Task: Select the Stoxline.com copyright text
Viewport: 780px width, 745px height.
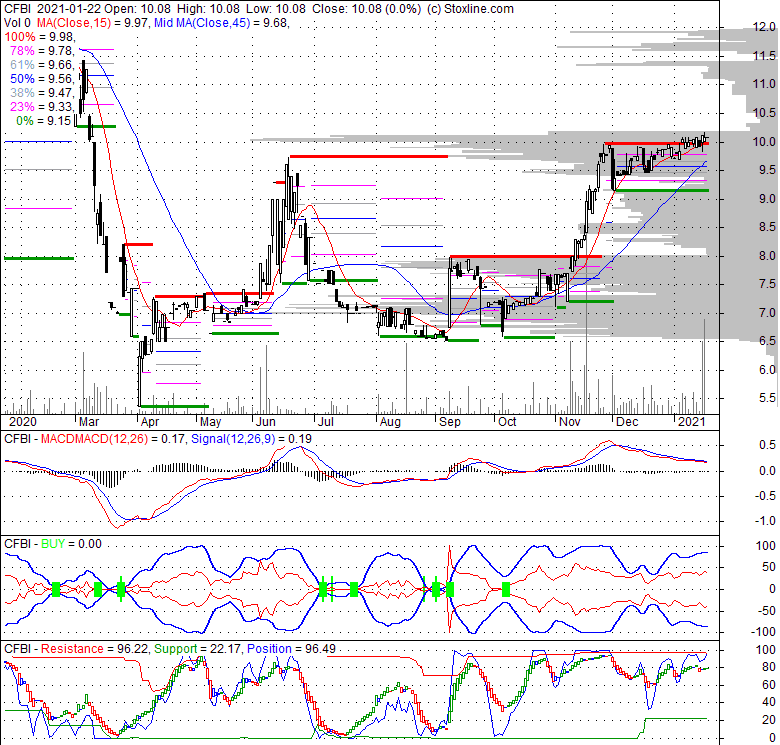Action: 470,8
